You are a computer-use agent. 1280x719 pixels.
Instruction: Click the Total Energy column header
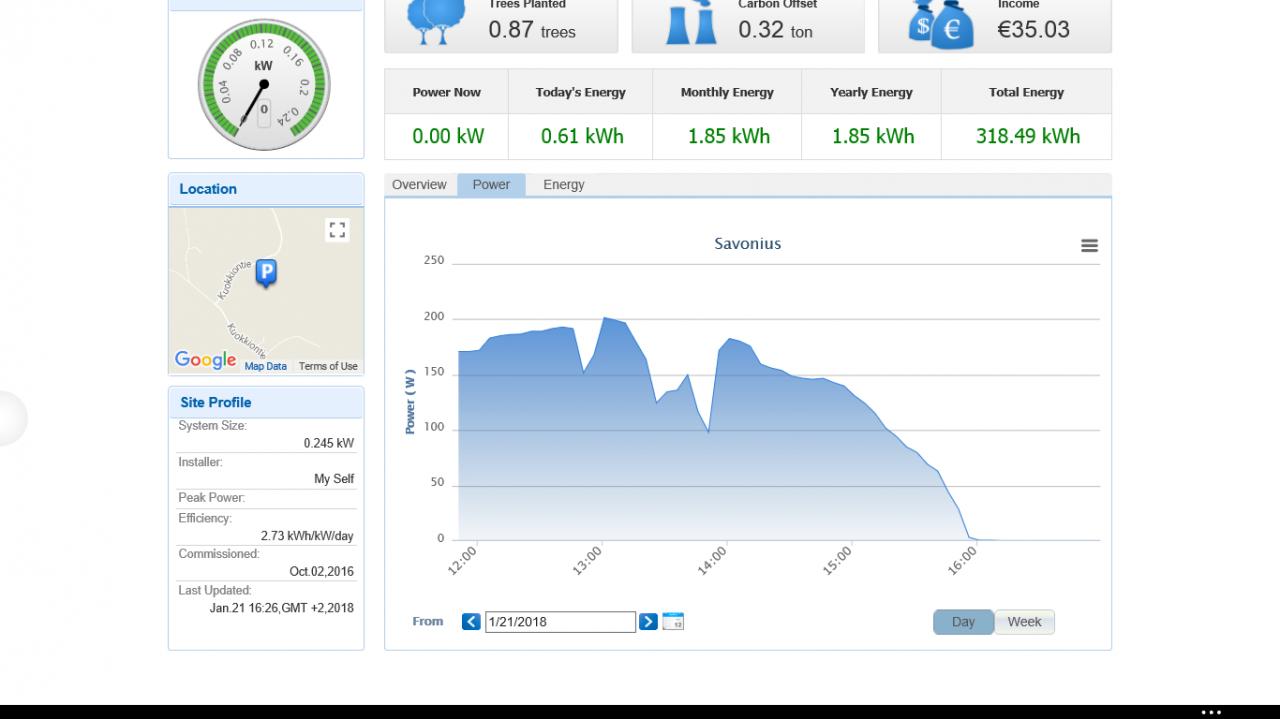pos(1026,92)
